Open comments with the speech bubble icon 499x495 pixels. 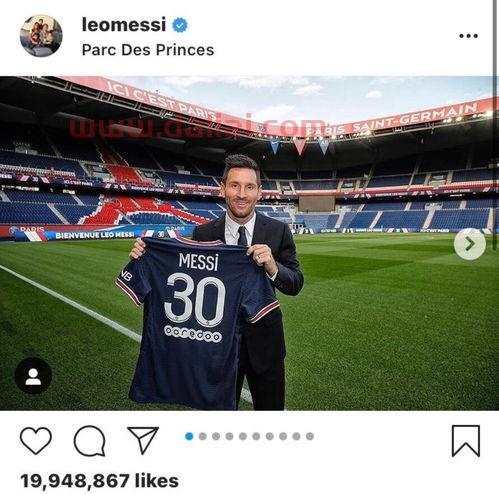(90, 441)
